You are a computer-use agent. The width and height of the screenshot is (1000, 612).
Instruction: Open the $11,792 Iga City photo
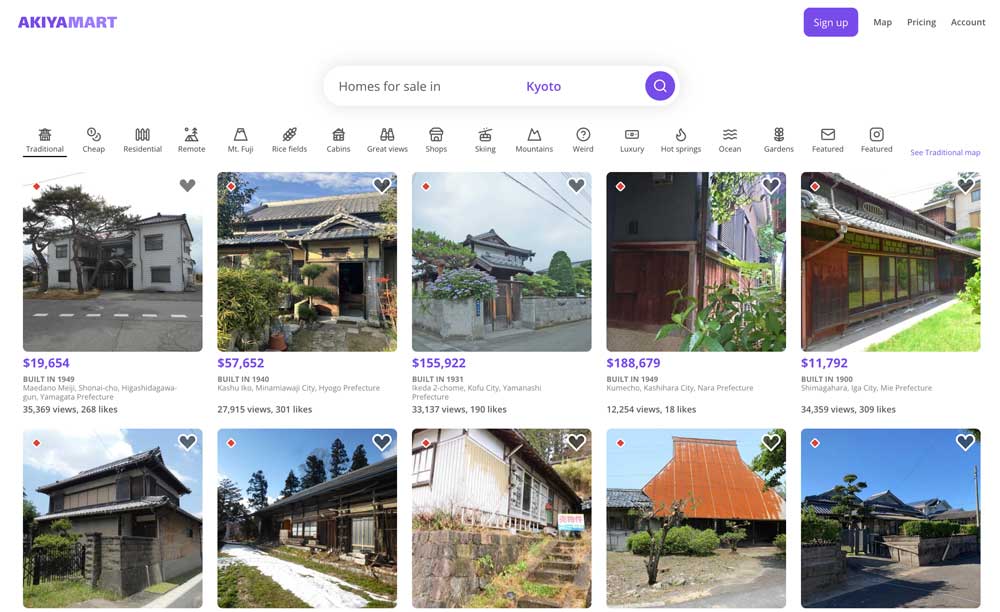point(890,261)
